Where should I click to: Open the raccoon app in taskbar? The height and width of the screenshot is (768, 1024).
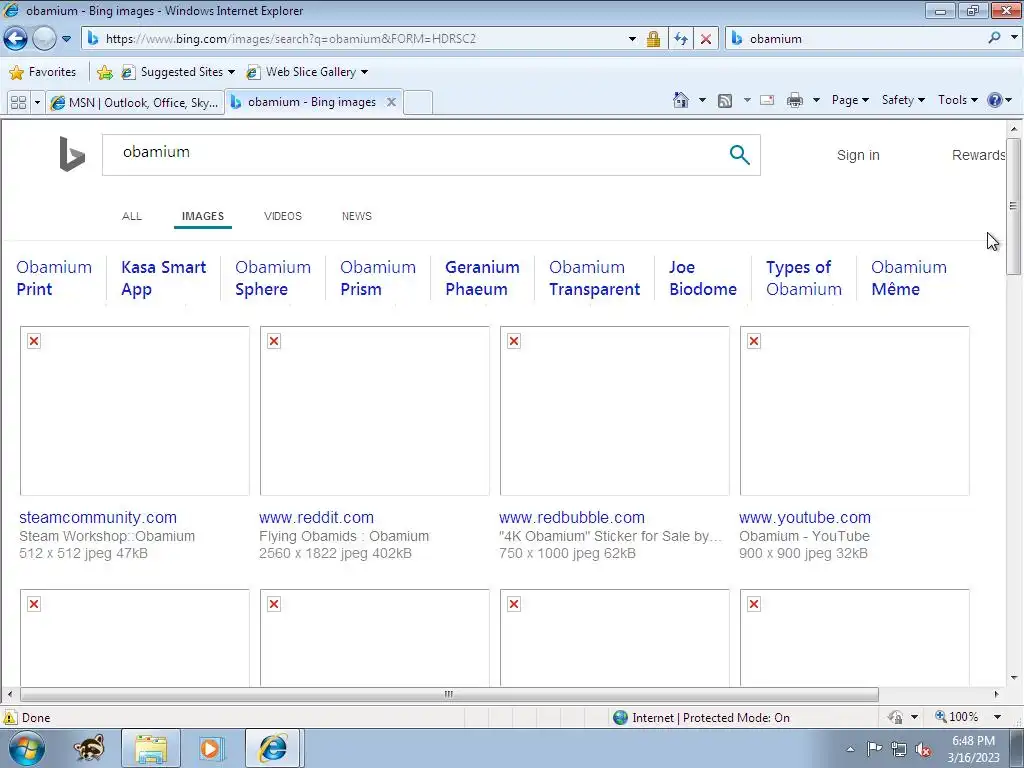click(x=89, y=748)
